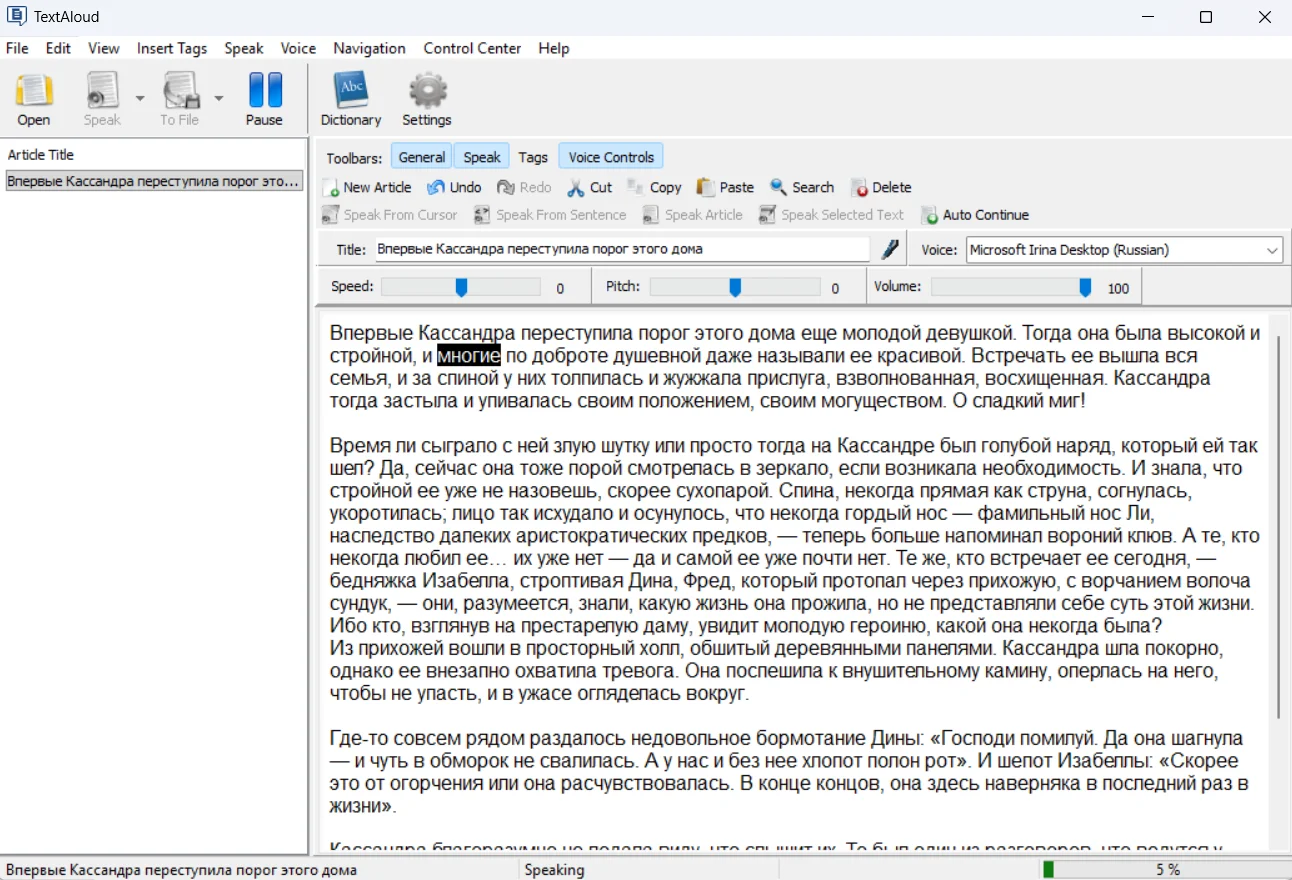Click the Undo toolbar icon
1292x880 pixels.
pos(435,187)
